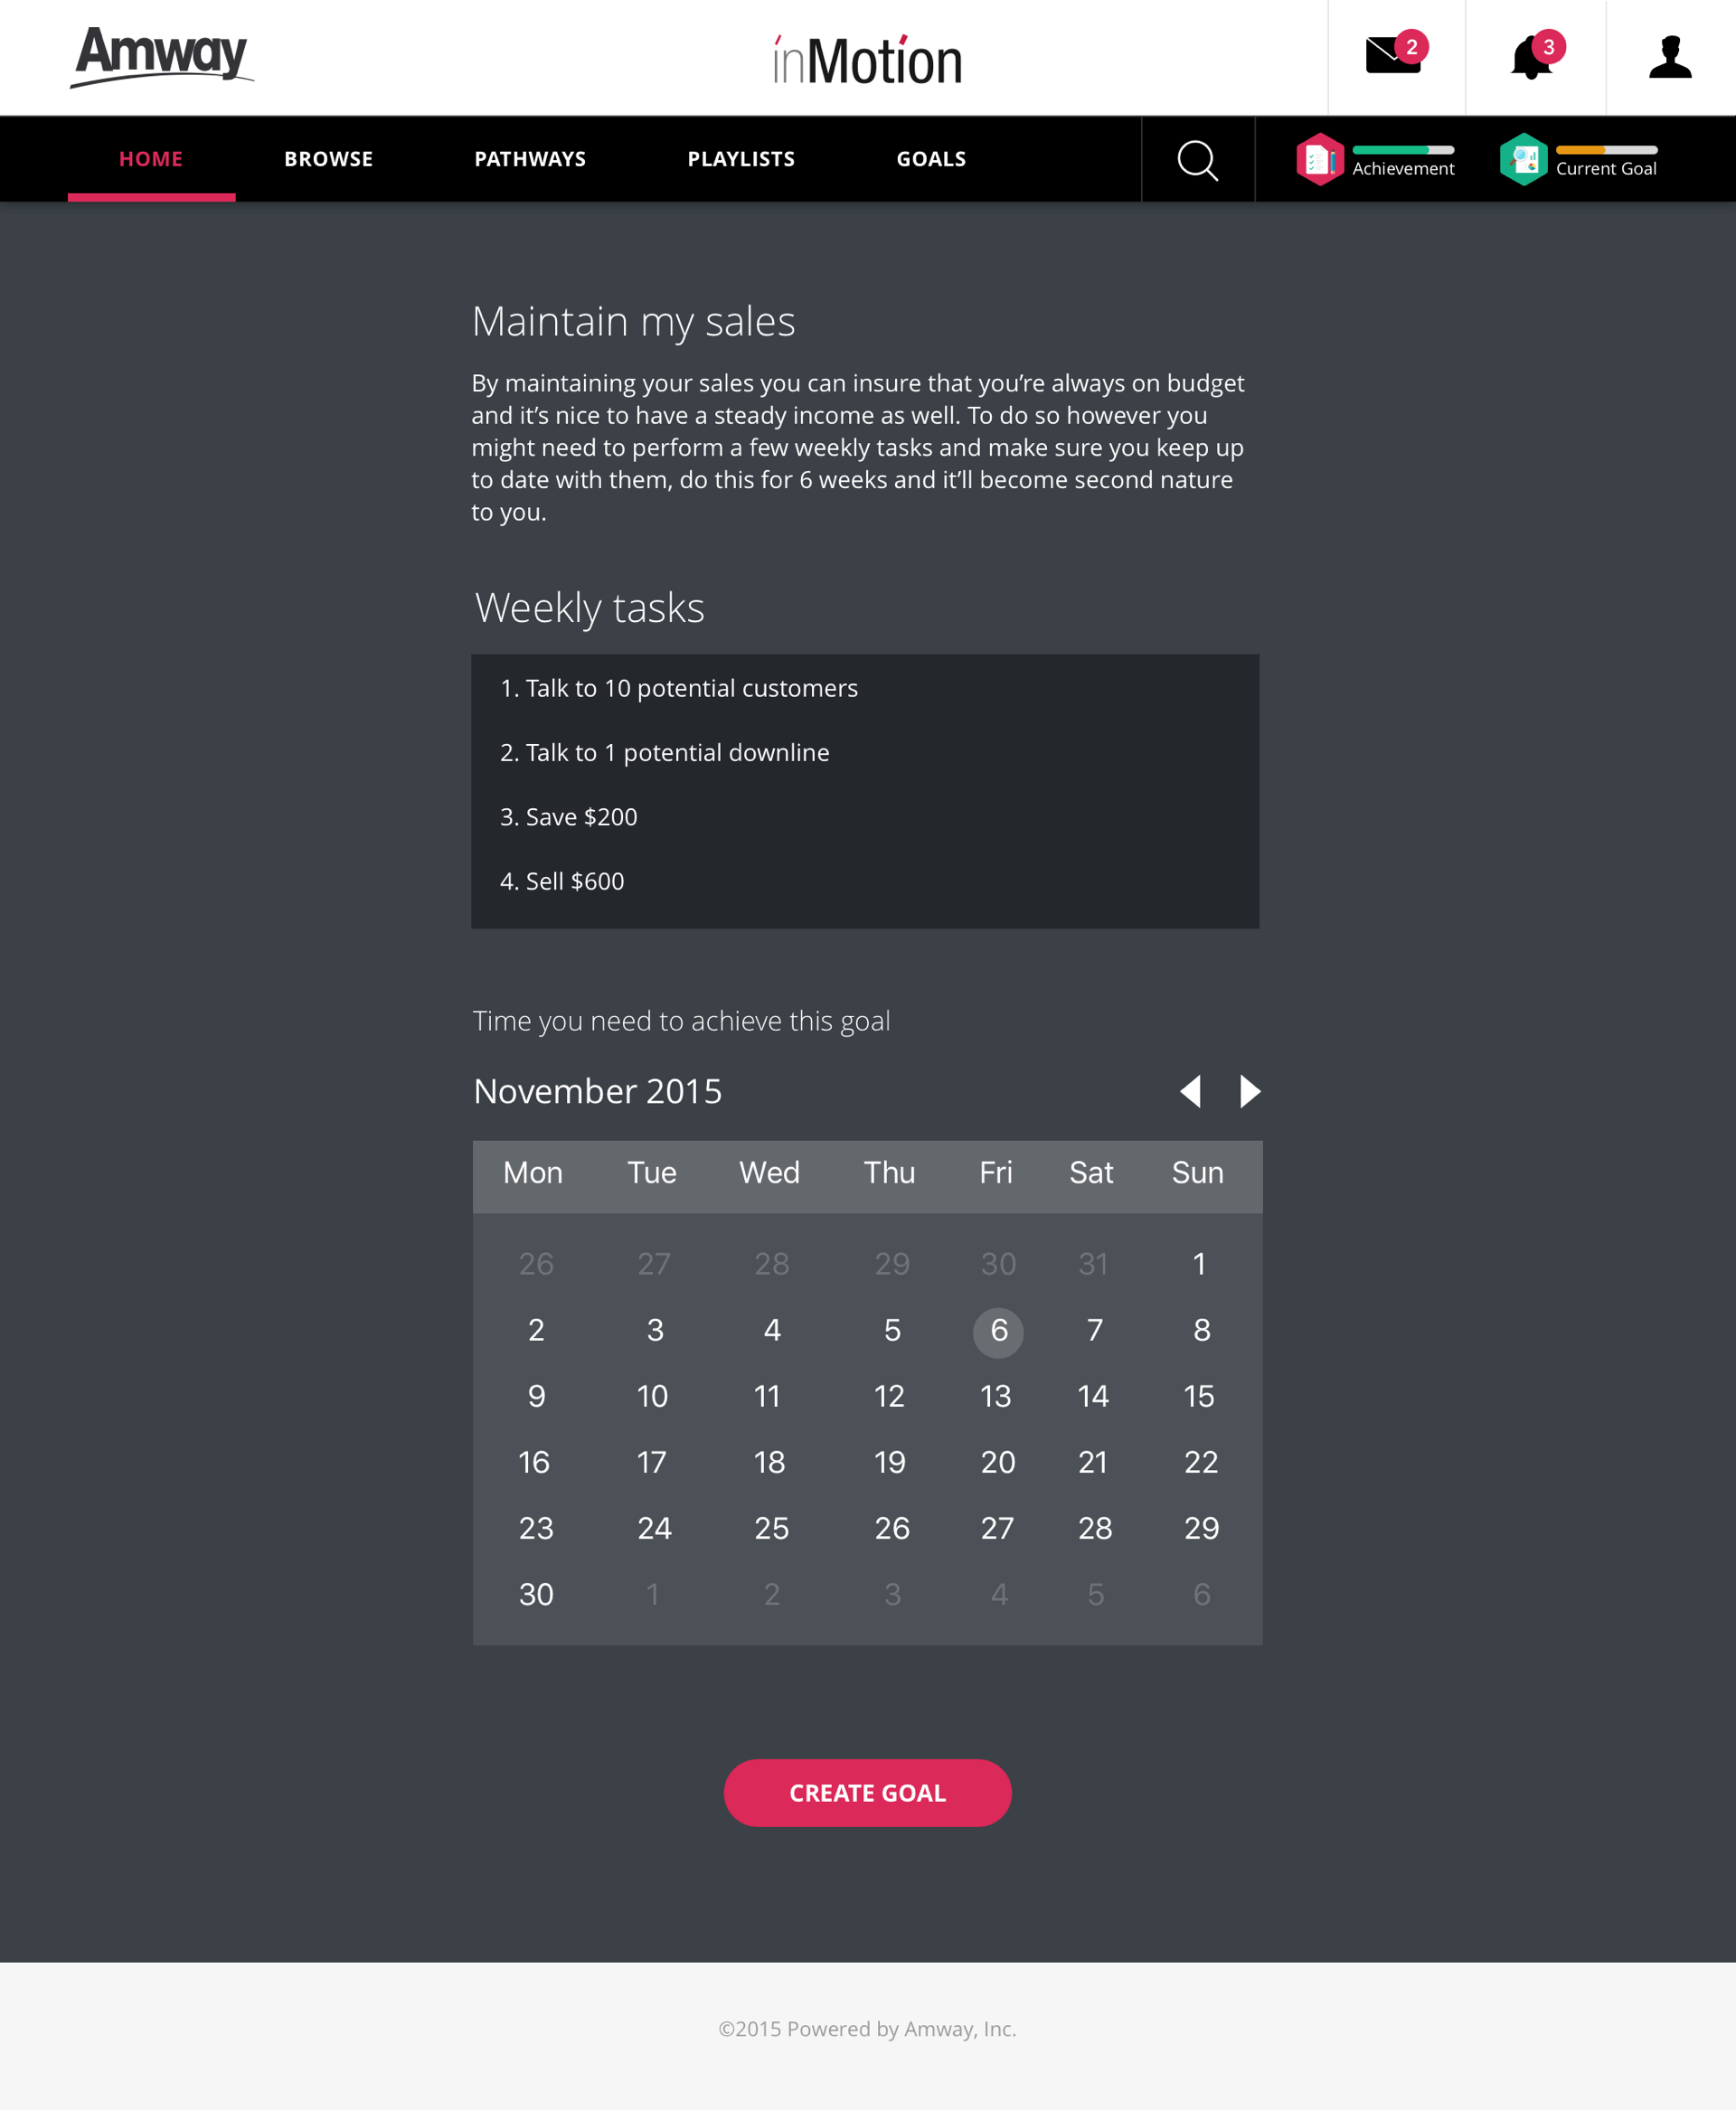Switch to the Pathways tab
1736x2110 pixels.
(530, 159)
